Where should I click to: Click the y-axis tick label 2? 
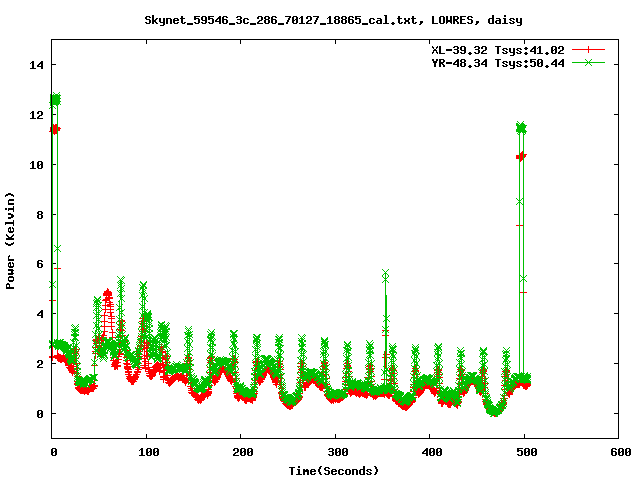(40, 364)
